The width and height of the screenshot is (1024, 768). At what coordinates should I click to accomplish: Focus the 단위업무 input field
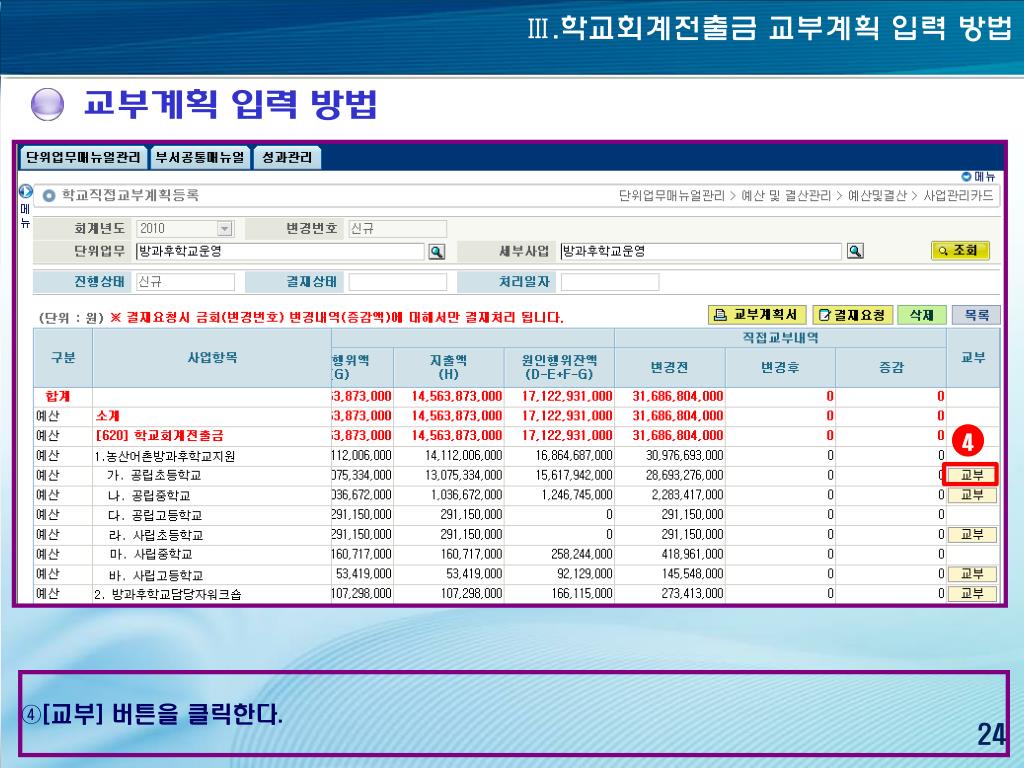click(x=280, y=251)
